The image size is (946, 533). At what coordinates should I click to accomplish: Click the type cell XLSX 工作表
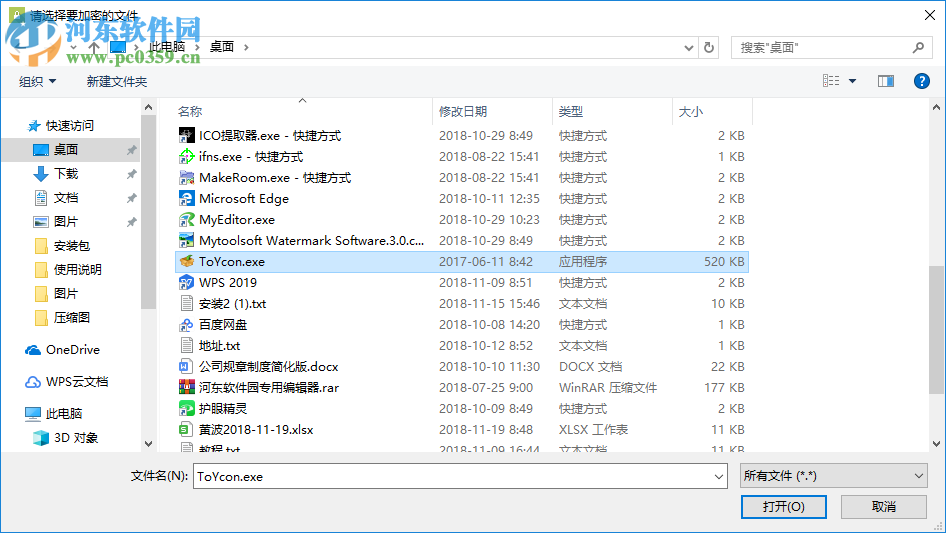pyautogui.click(x=593, y=430)
